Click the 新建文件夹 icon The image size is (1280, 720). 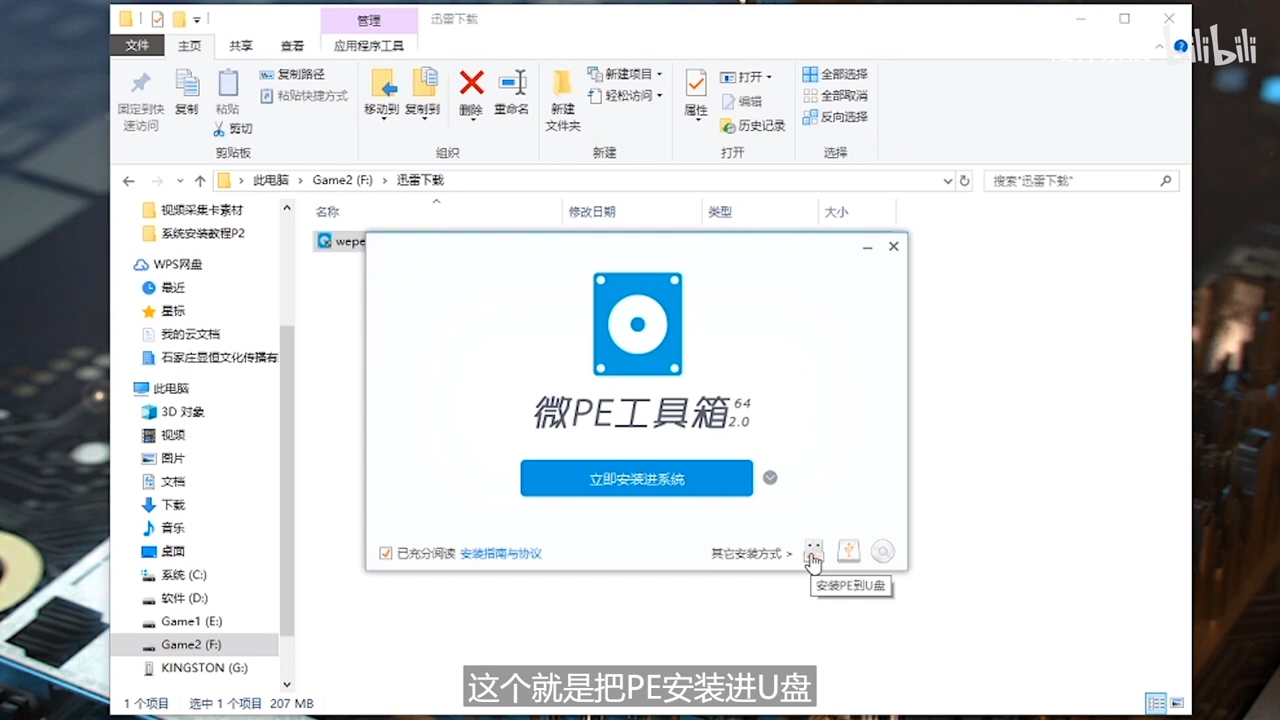coord(563,83)
